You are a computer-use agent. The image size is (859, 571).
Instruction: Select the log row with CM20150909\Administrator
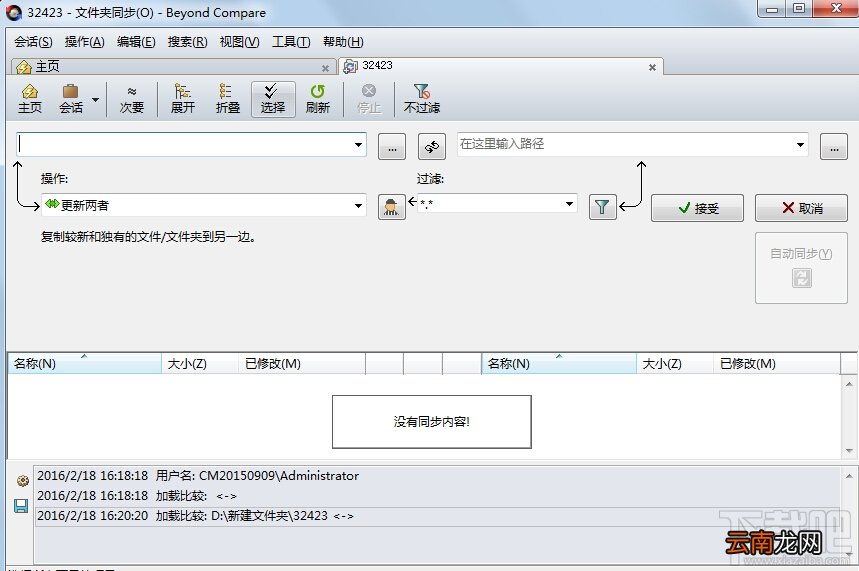coord(438,476)
